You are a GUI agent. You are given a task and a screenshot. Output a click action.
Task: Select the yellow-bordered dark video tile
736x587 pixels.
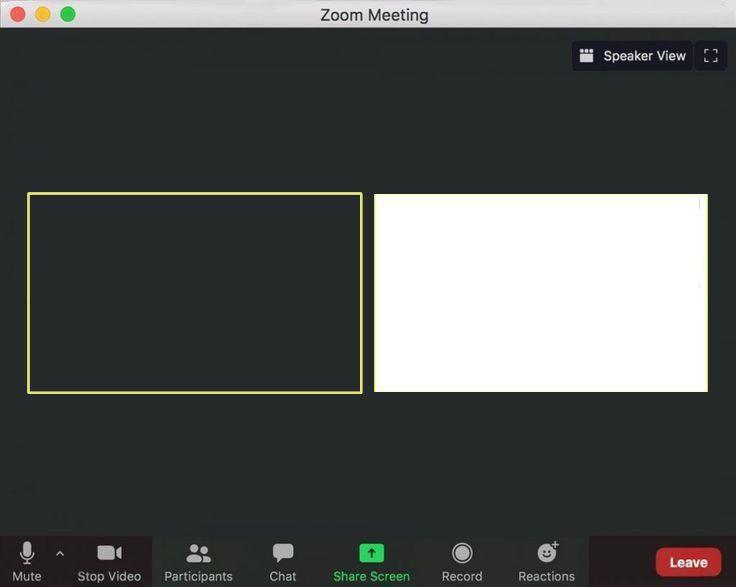pos(195,293)
